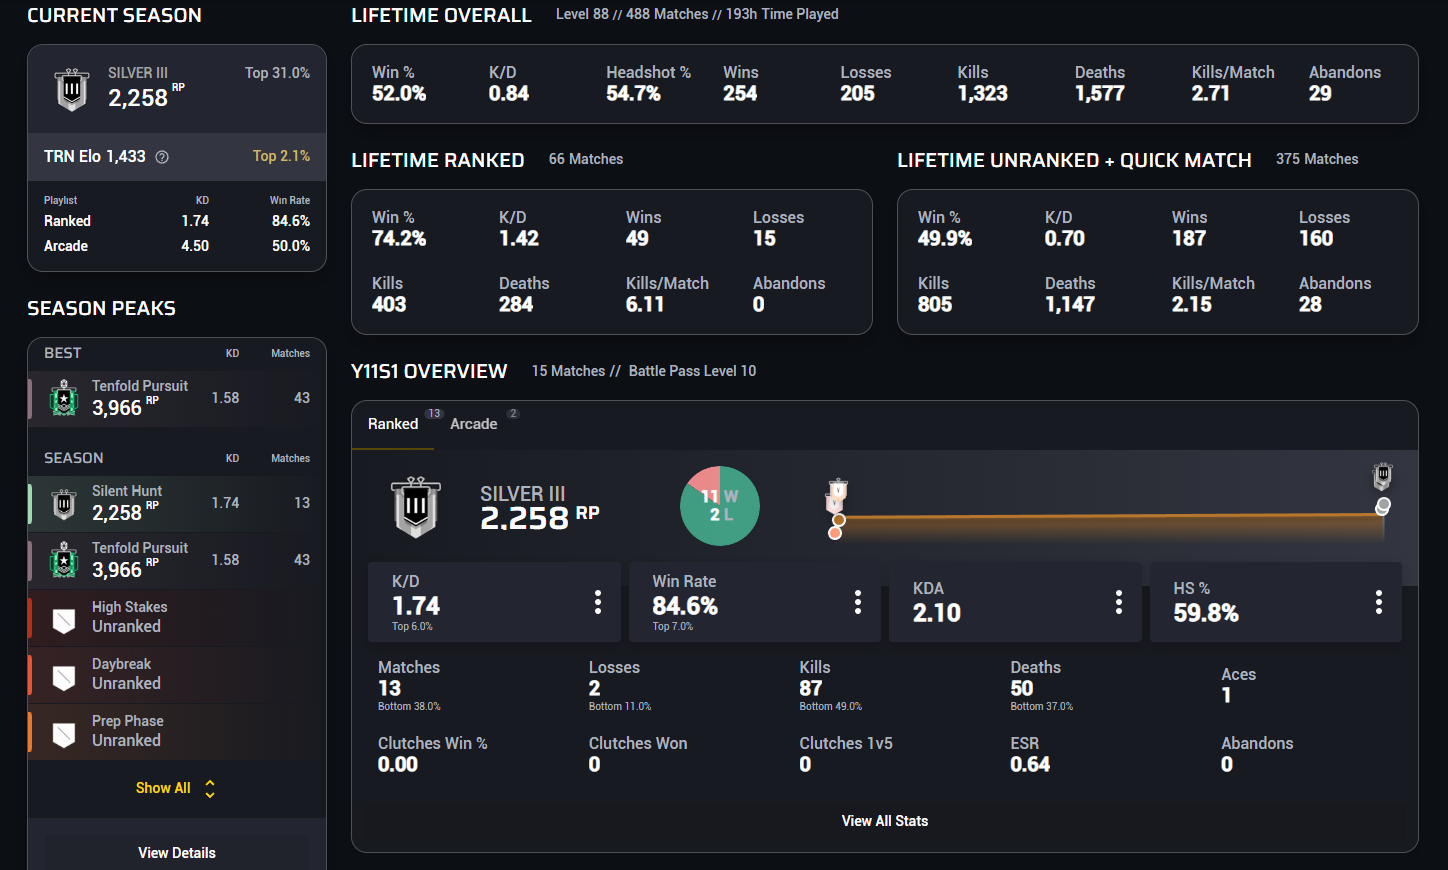Click the Silent Hunt season rank icon
The image size is (1448, 870).
pos(64,503)
